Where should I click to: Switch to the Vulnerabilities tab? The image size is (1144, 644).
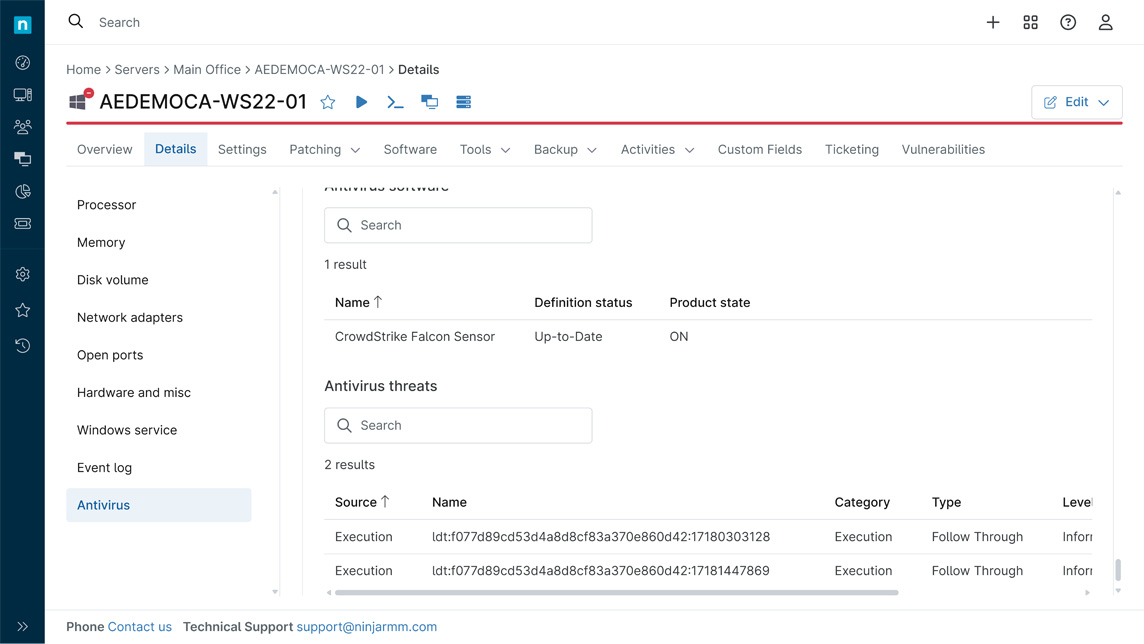point(943,150)
